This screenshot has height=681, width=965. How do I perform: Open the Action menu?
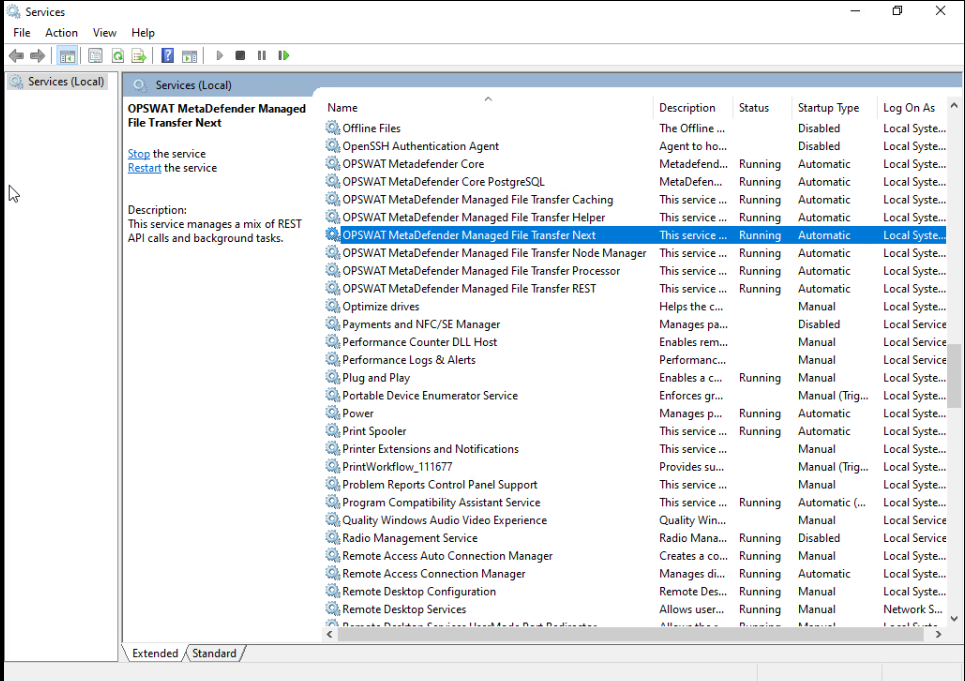pyautogui.click(x=62, y=33)
